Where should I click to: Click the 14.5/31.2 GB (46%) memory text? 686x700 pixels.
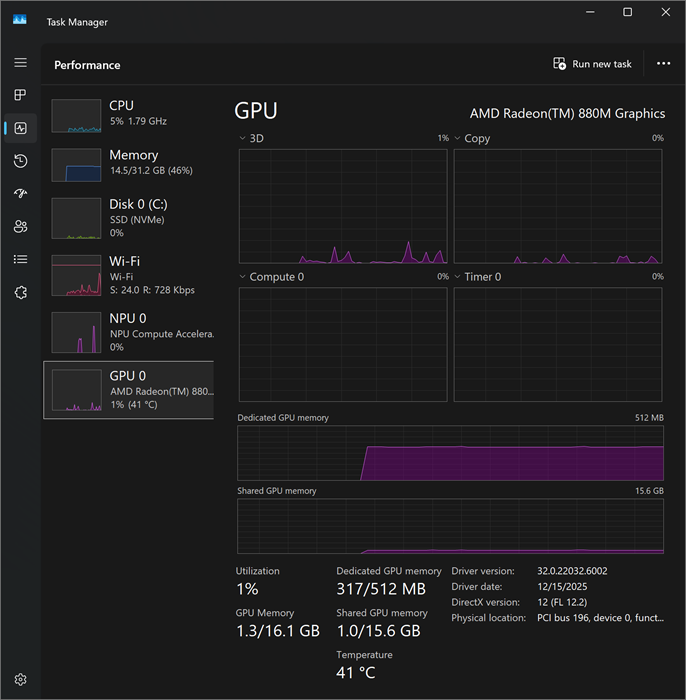point(151,171)
